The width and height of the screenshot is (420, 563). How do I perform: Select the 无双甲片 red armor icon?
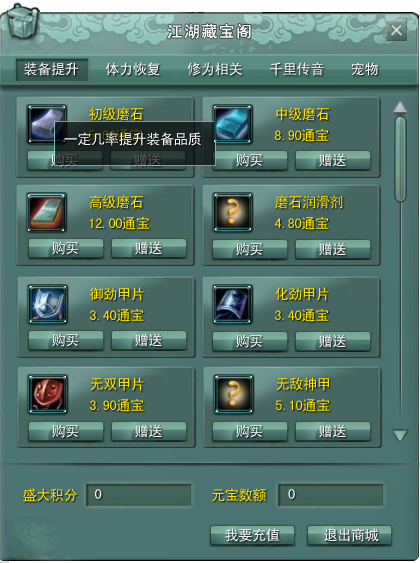pyautogui.click(x=48, y=394)
